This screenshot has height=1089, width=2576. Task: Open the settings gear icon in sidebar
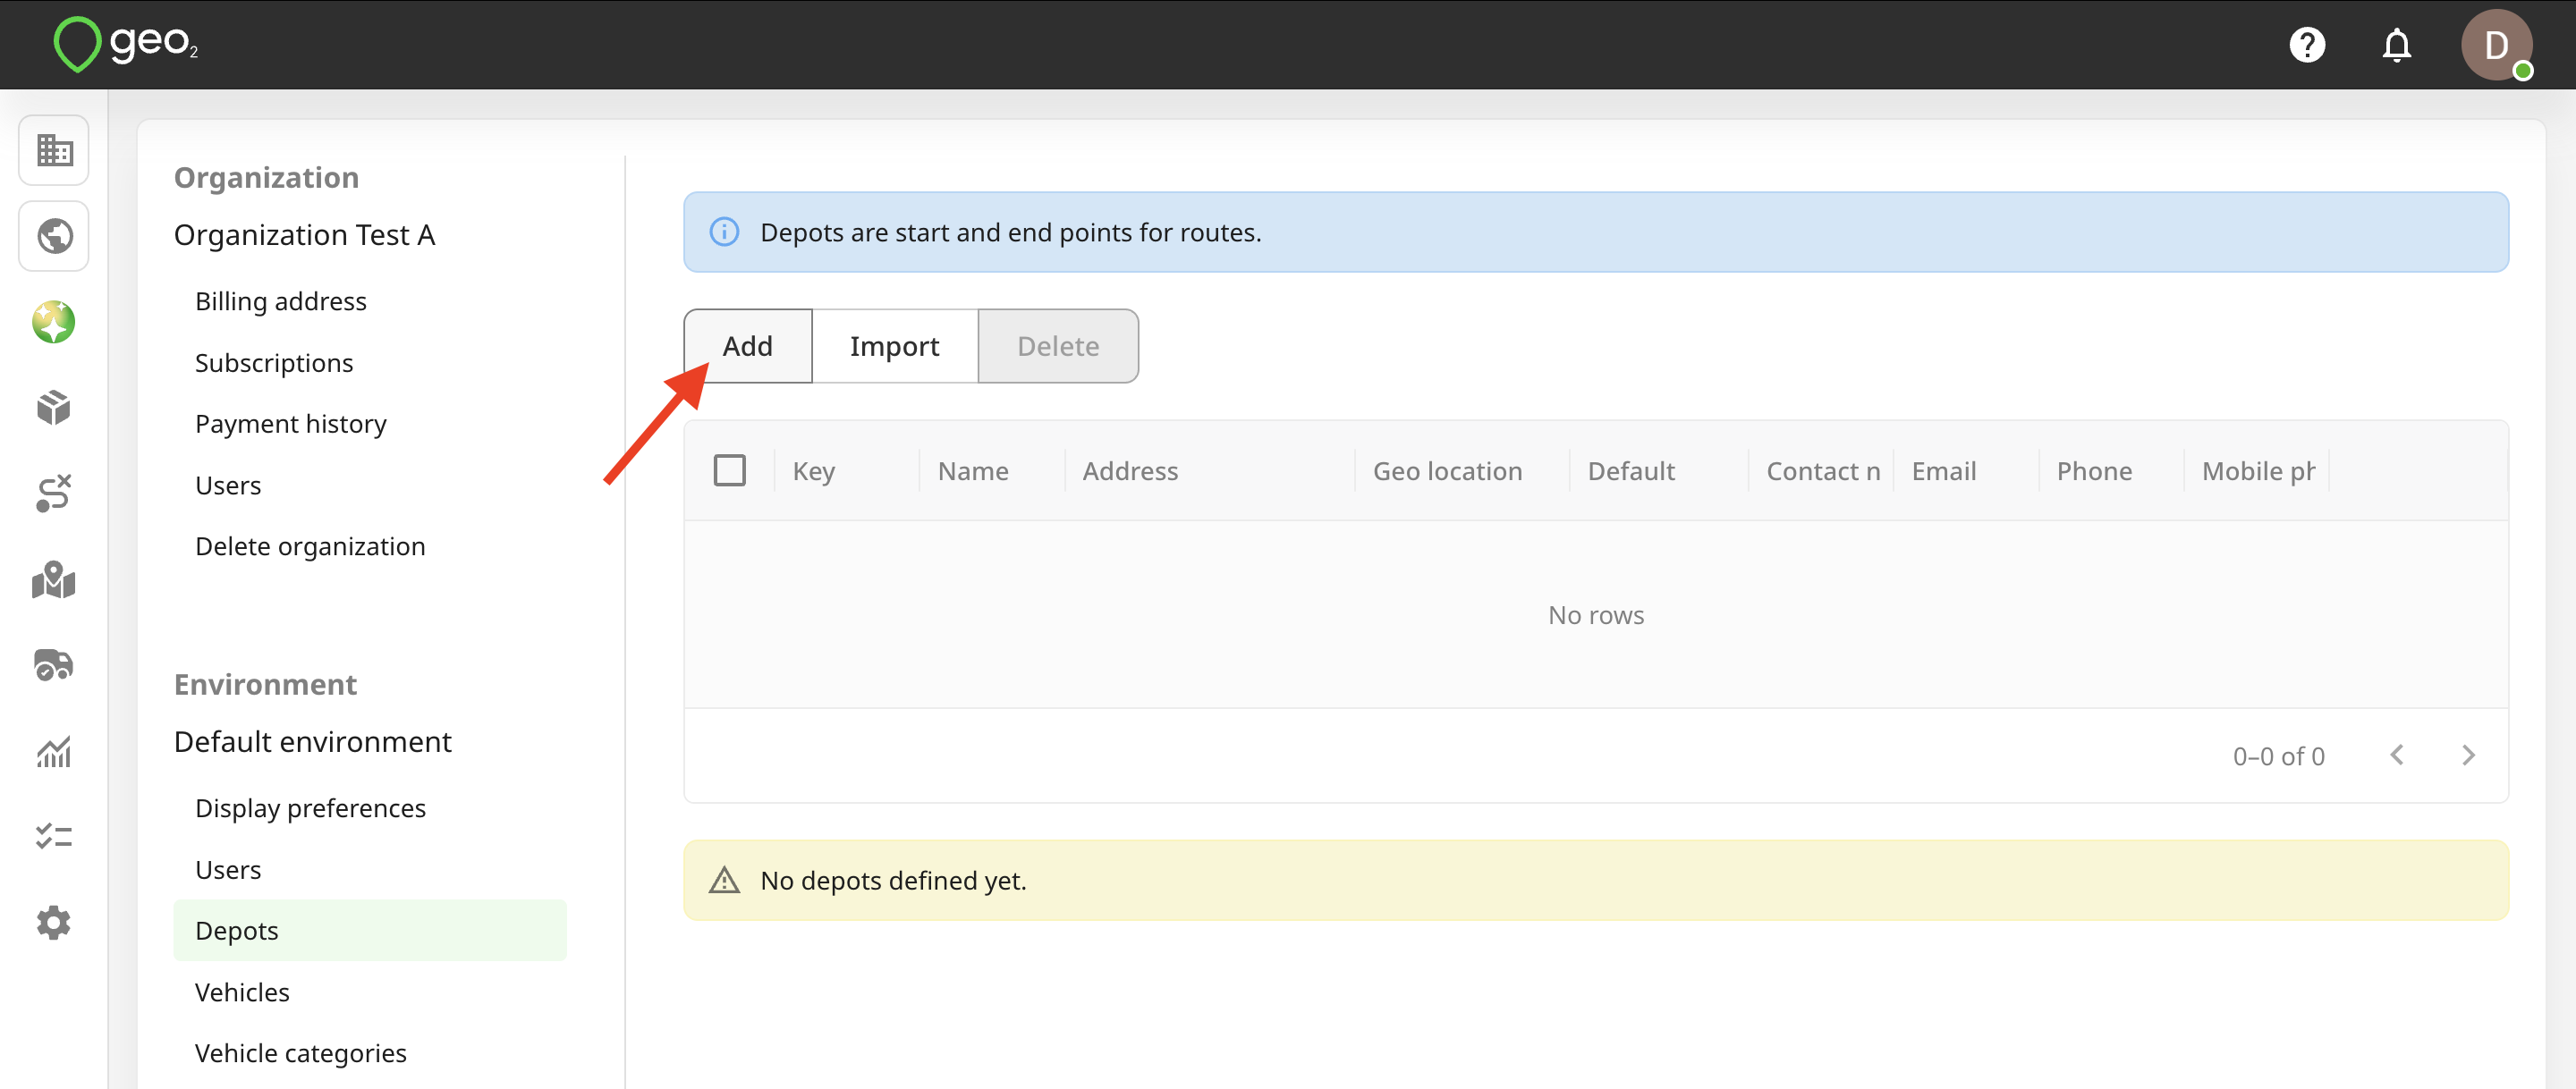[x=54, y=922]
